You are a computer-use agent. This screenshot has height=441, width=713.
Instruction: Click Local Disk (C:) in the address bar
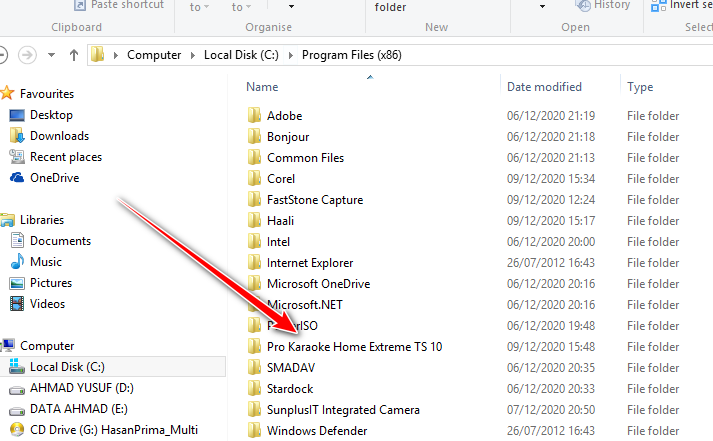point(241,55)
